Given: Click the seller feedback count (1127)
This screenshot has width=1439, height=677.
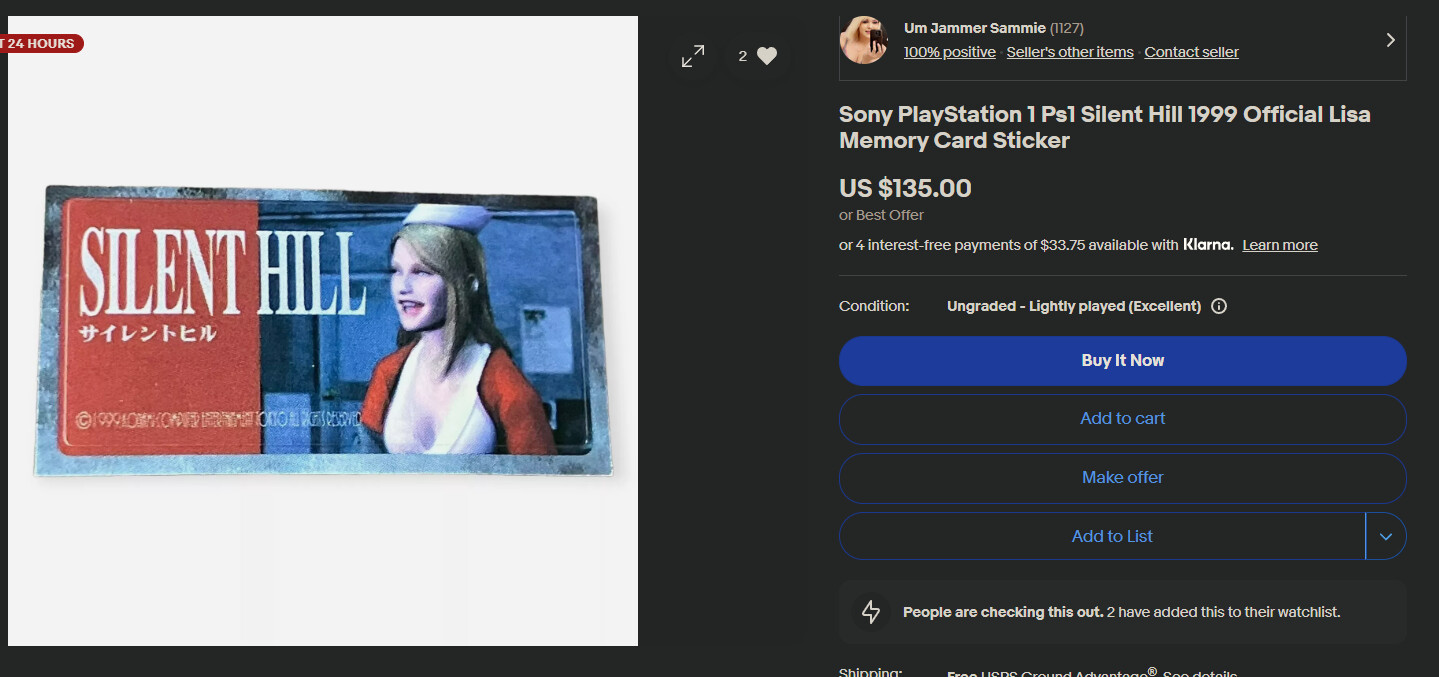Looking at the screenshot, I should pyautogui.click(x=1067, y=28).
